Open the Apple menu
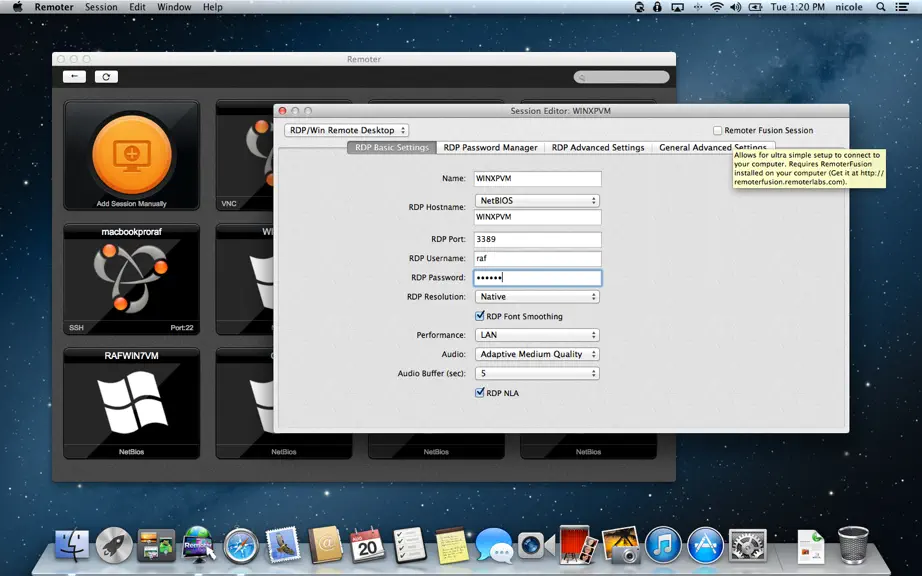 17,7
